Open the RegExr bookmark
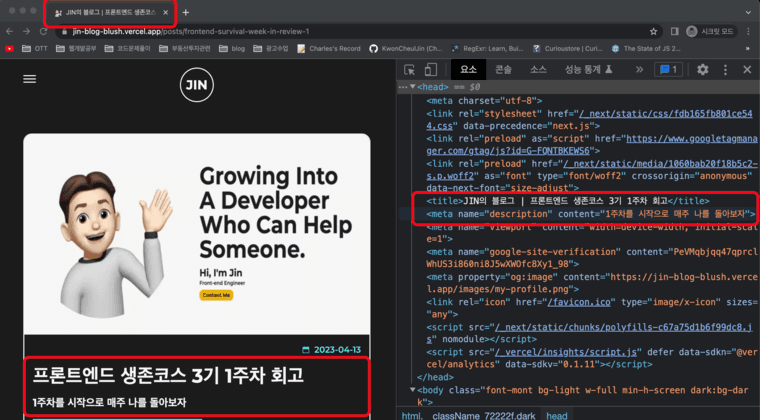760x420 pixels. click(487, 48)
